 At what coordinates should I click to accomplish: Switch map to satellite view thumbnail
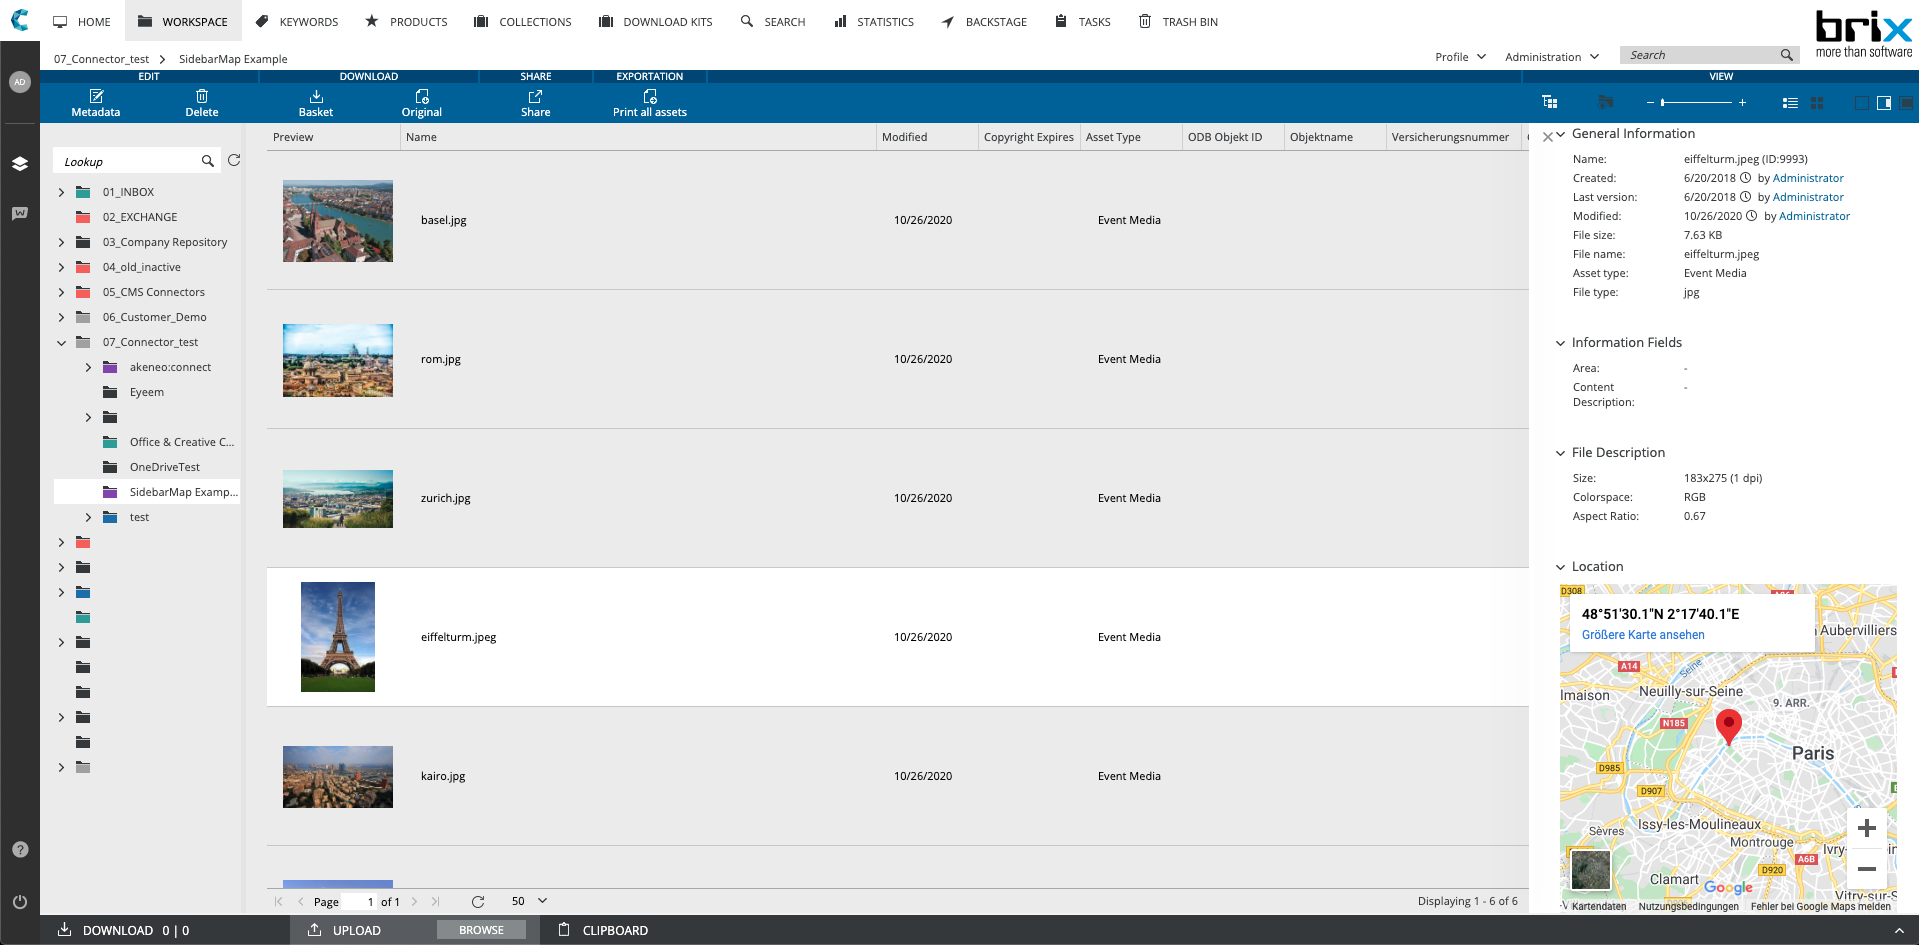pos(1590,869)
